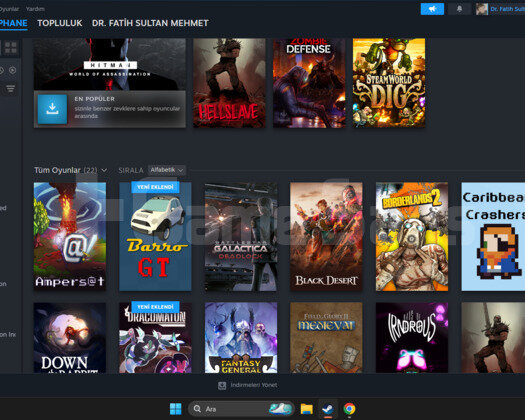Viewport: 525px width, 420px height.
Task: Open the Black Desert game cover
Action: tap(326, 236)
